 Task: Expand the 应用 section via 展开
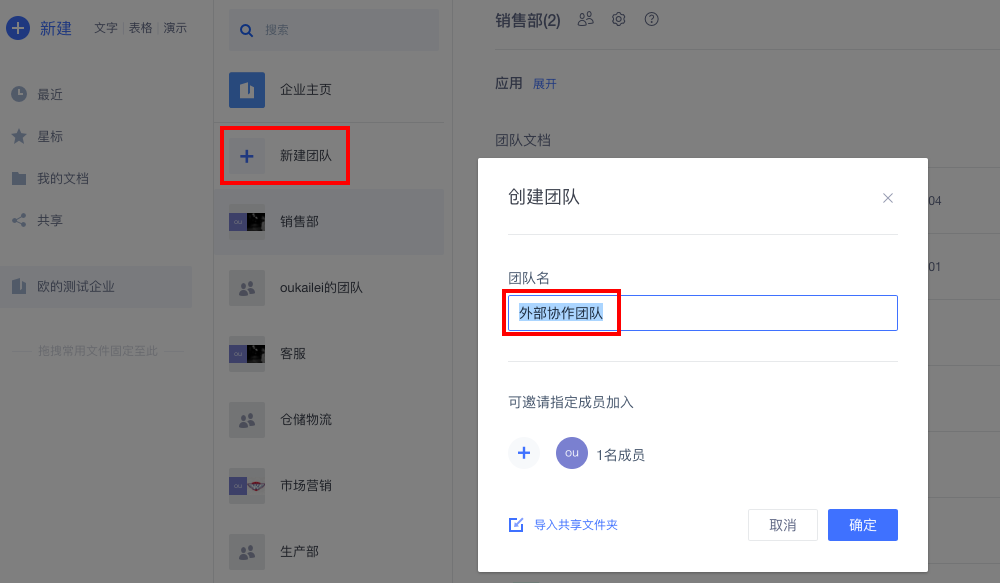(x=545, y=84)
